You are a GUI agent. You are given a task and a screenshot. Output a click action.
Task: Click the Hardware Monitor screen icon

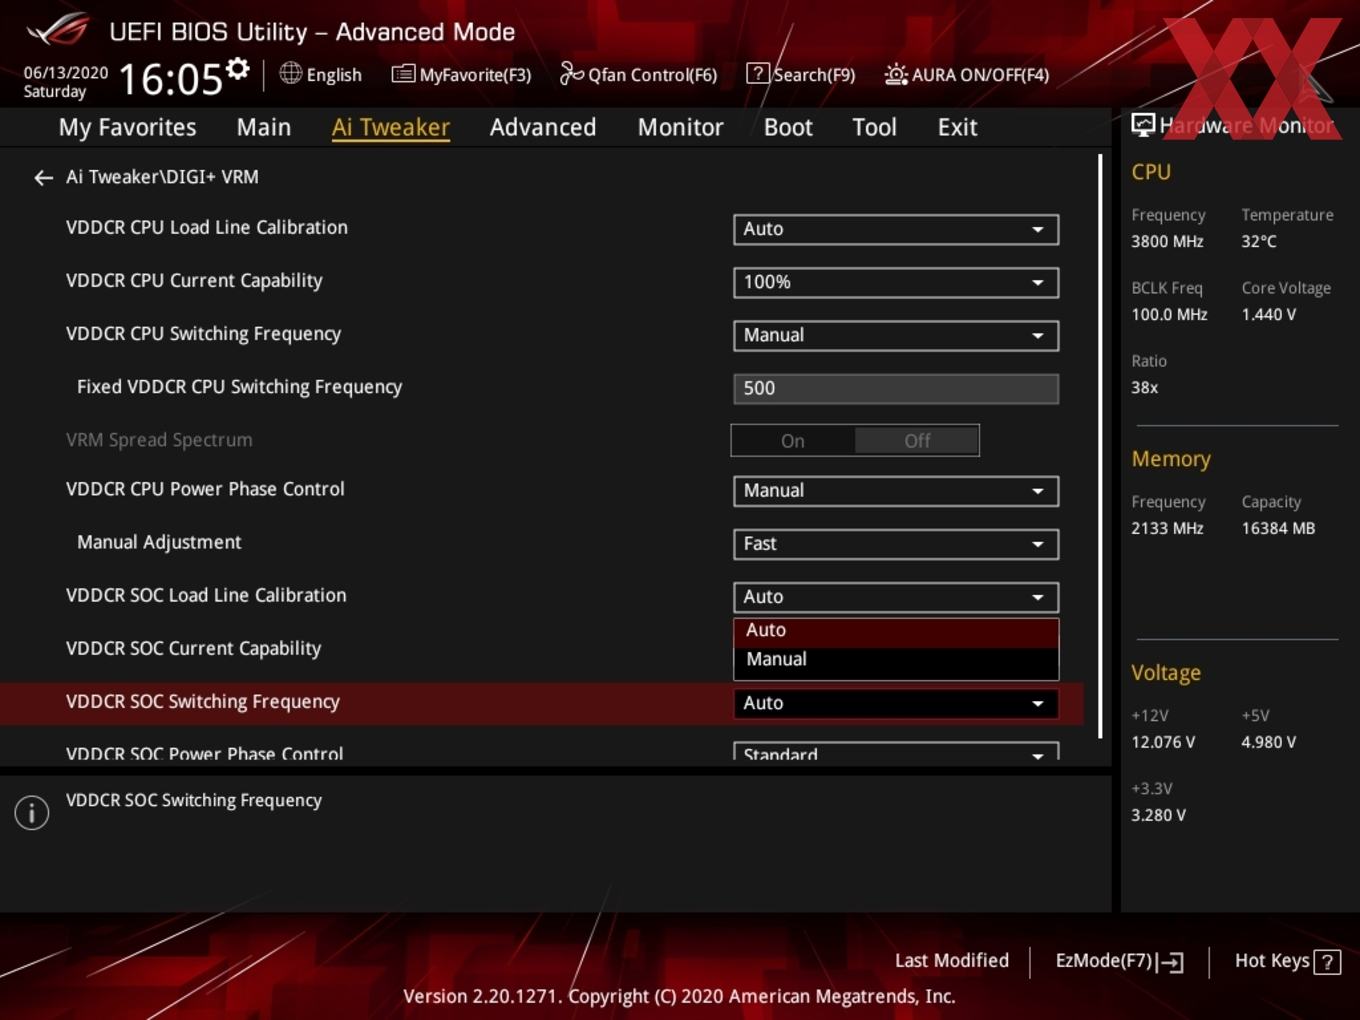click(x=1143, y=124)
